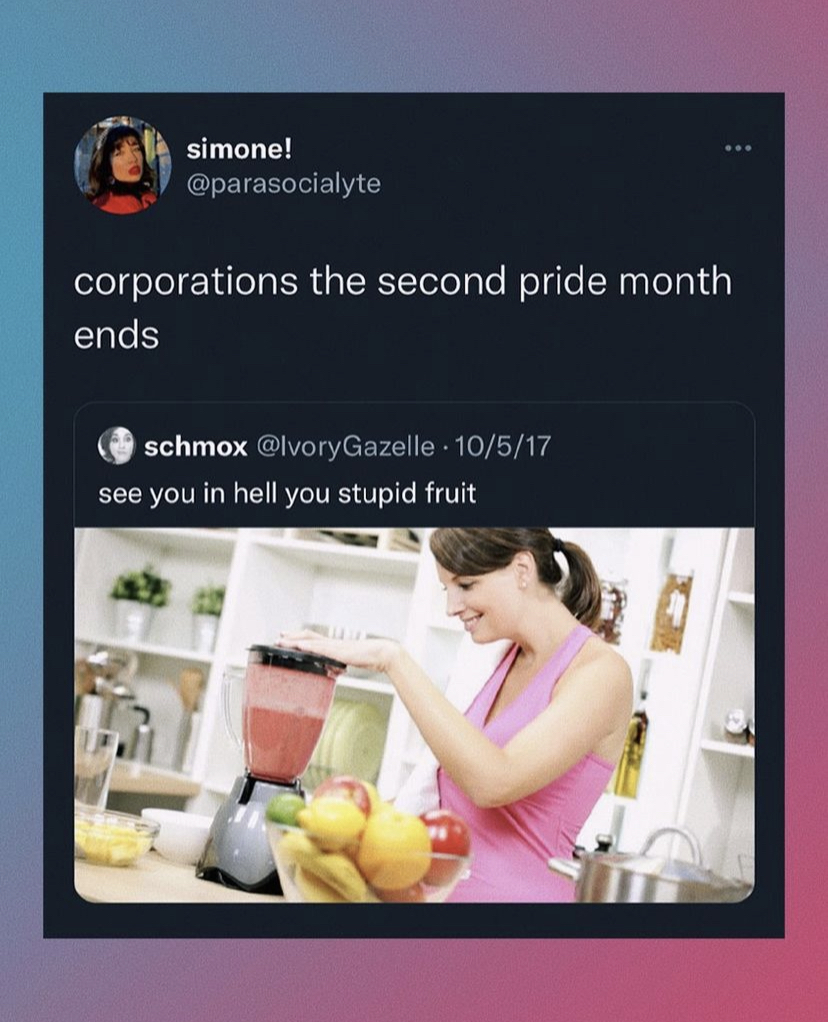Click the simone! display name

pos(239,149)
